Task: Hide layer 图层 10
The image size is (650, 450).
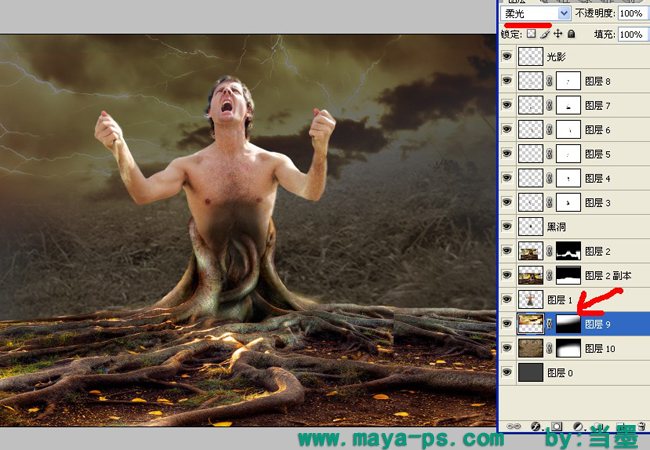Action: (507, 347)
